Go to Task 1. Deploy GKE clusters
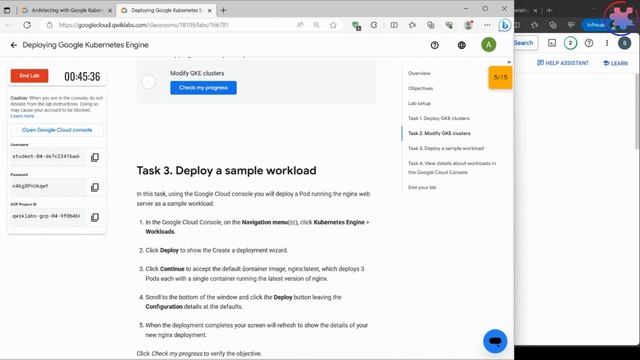This screenshot has width=640, height=360. coord(439,118)
